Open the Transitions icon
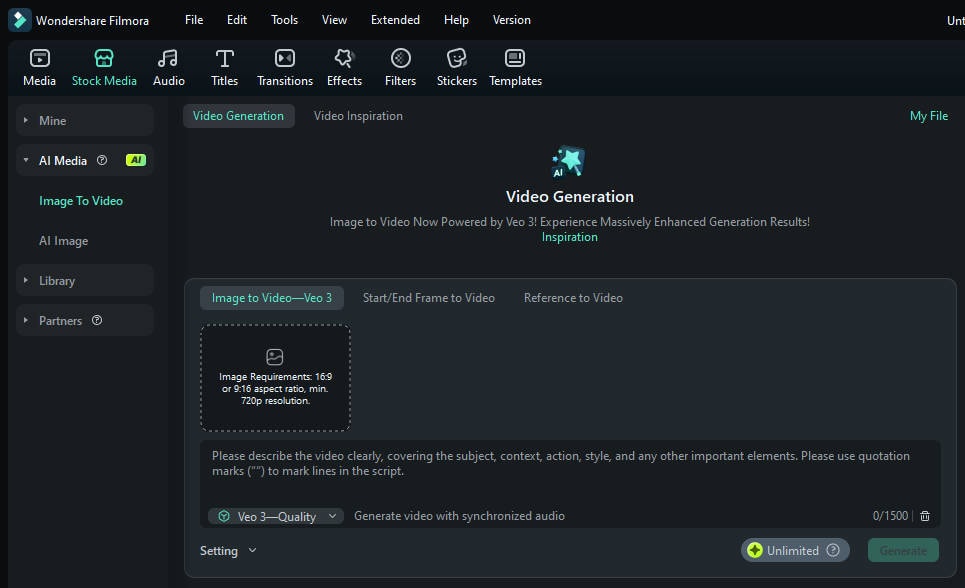Image resolution: width=965 pixels, height=588 pixels. (x=284, y=58)
